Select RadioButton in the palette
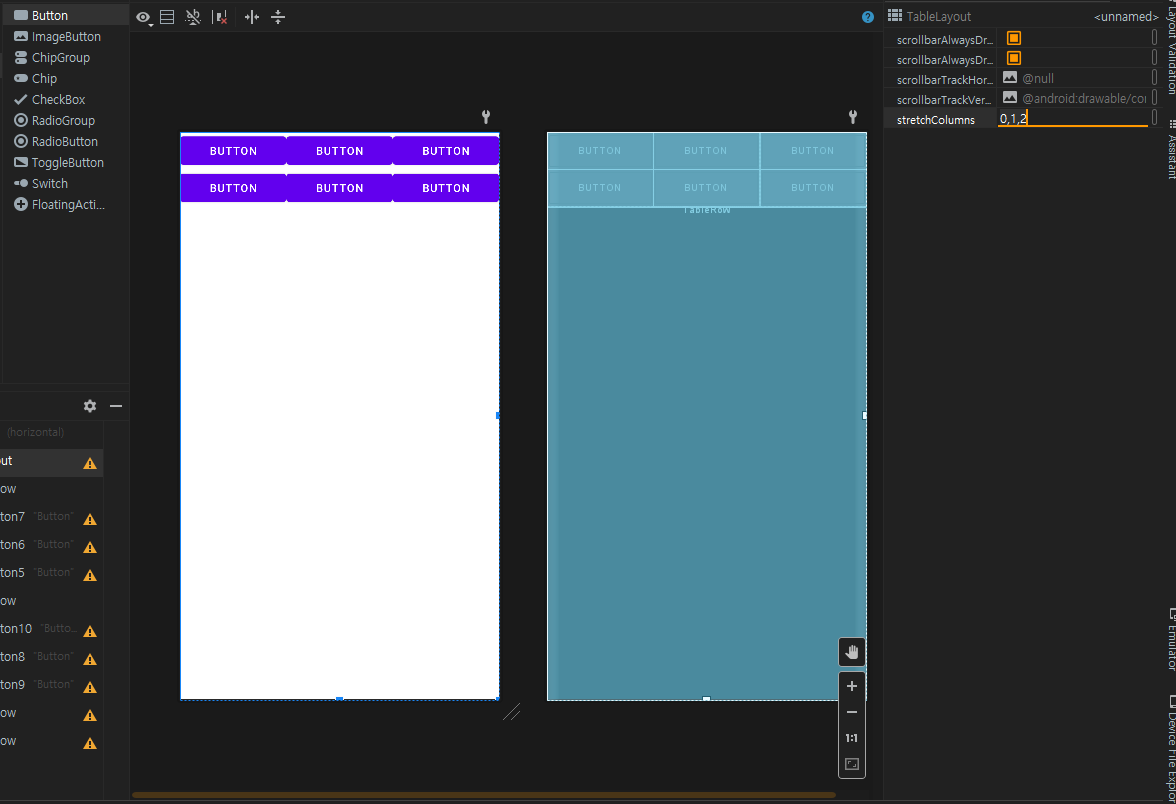Image resolution: width=1176 pixels, height=804 pixels. pos(65,141)
